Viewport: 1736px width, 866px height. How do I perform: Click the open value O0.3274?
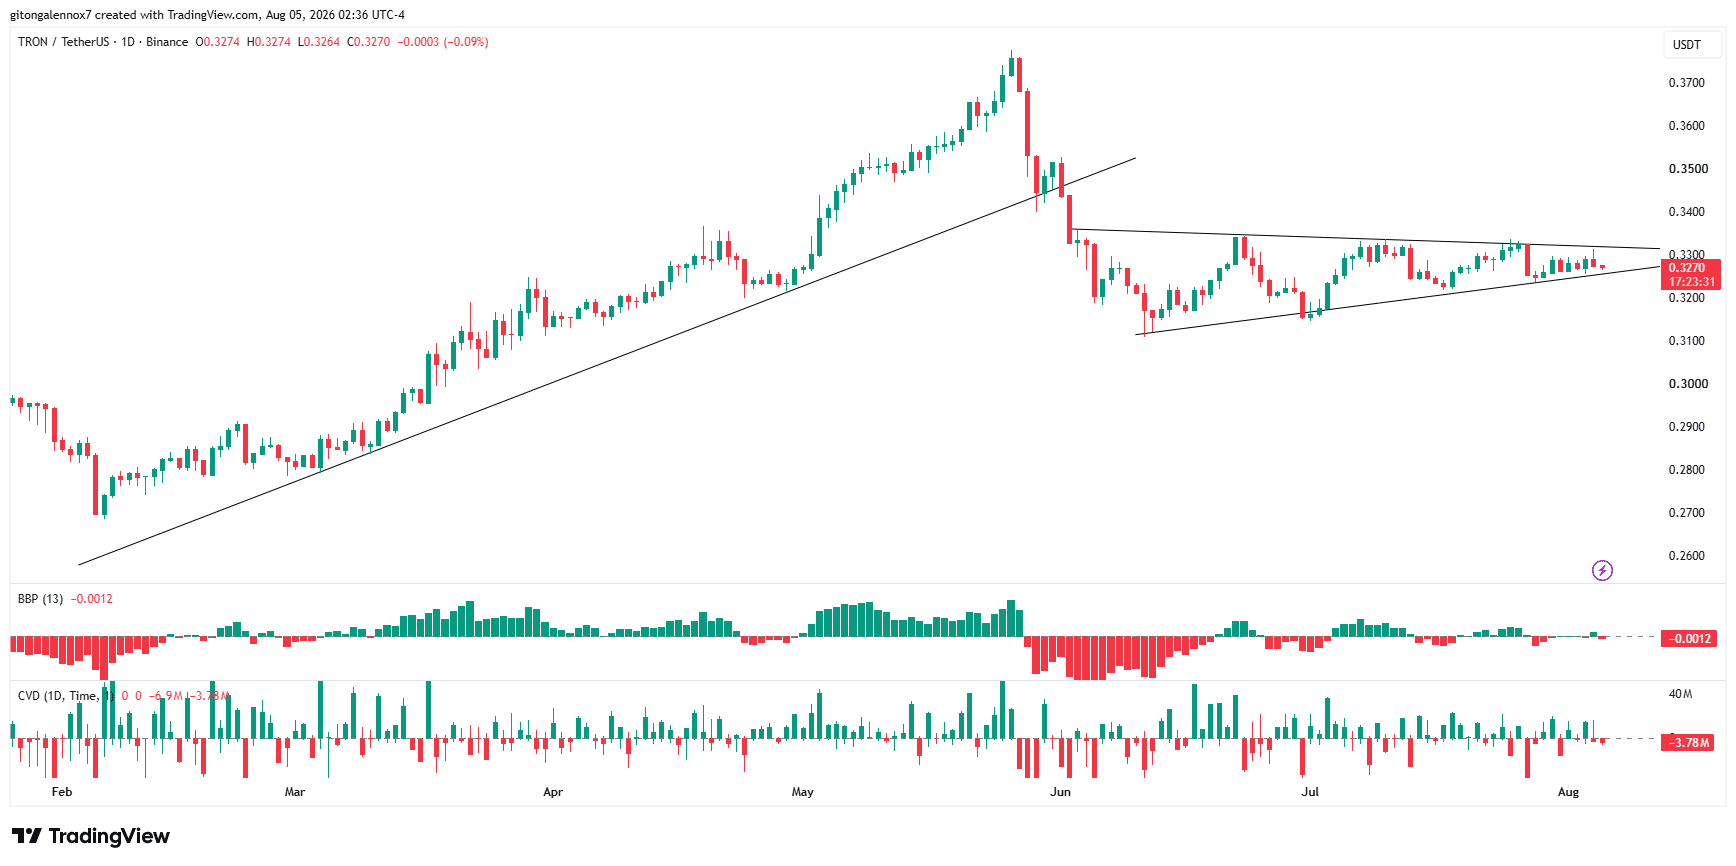pos(217,42)
